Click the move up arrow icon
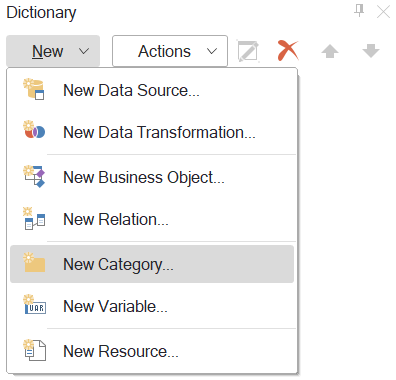The image size is (396, 380). pyautogui.click(x=330, y=51)
